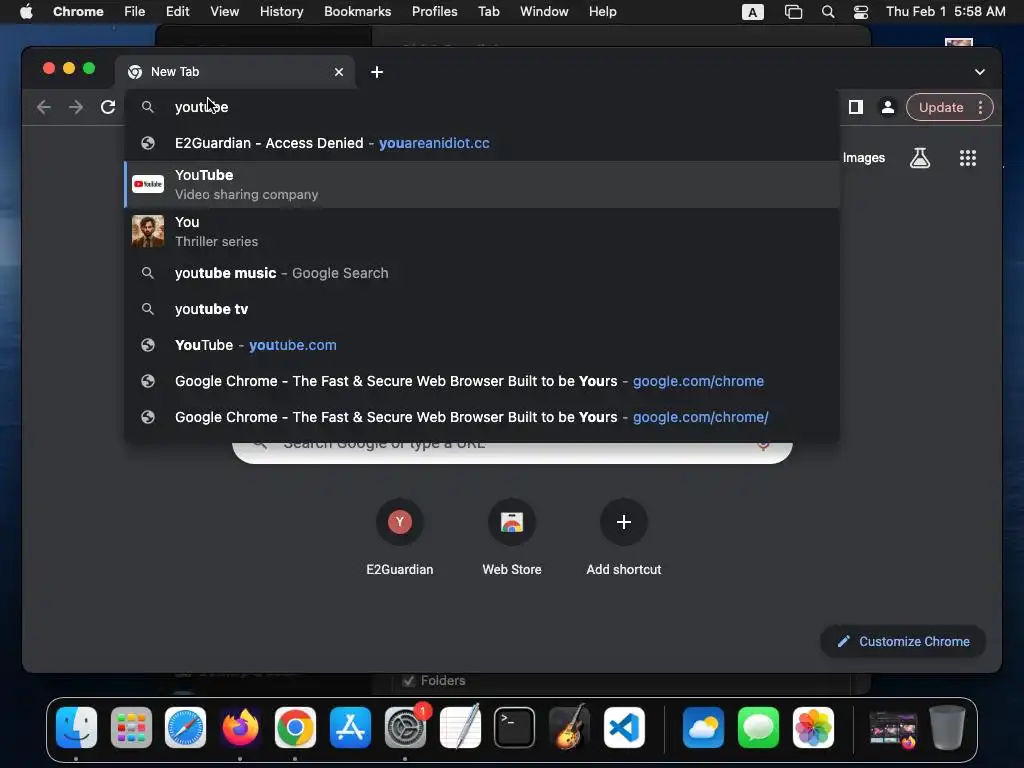This screenshot has height=768, width=1024.
Task: Open the File menu
Action: point(135,11)
